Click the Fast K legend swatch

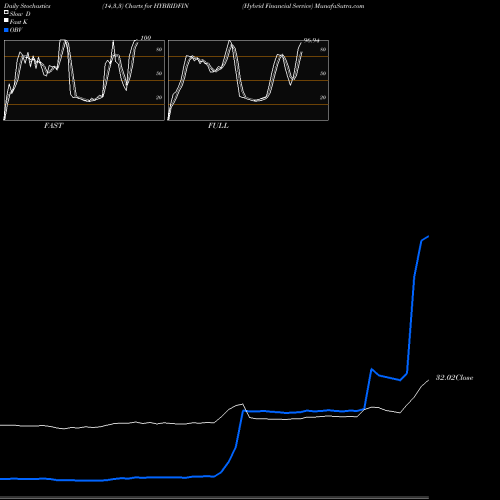coord(6,21)
